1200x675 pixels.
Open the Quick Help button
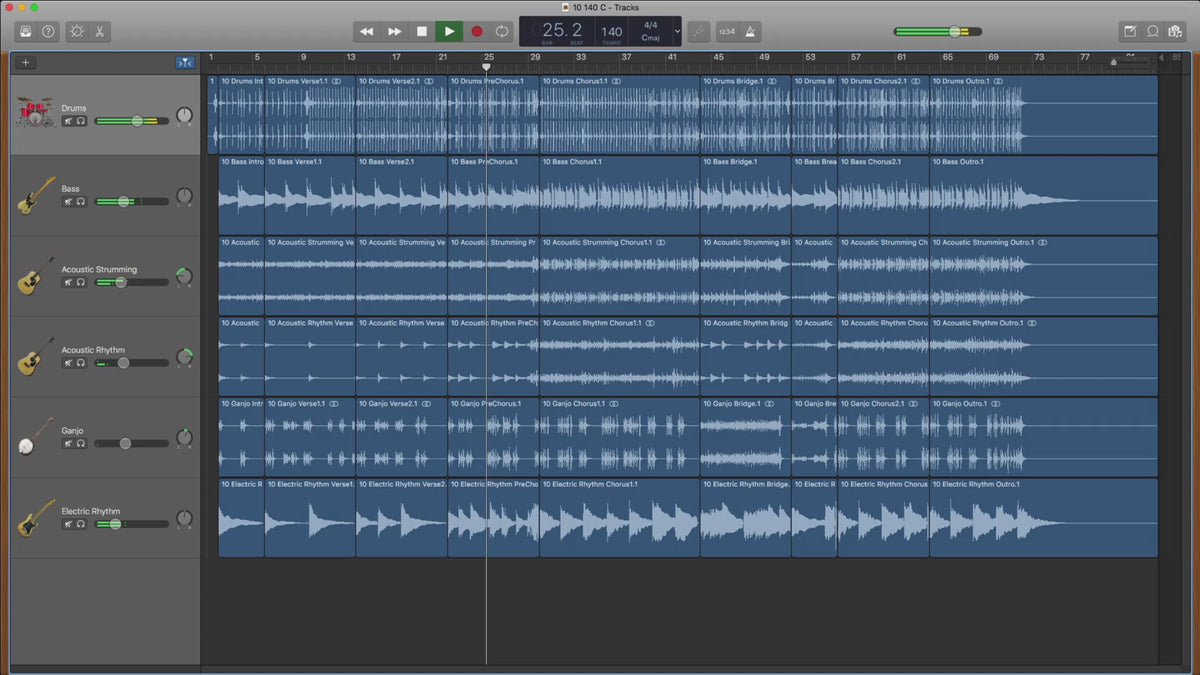coord(48,32)
